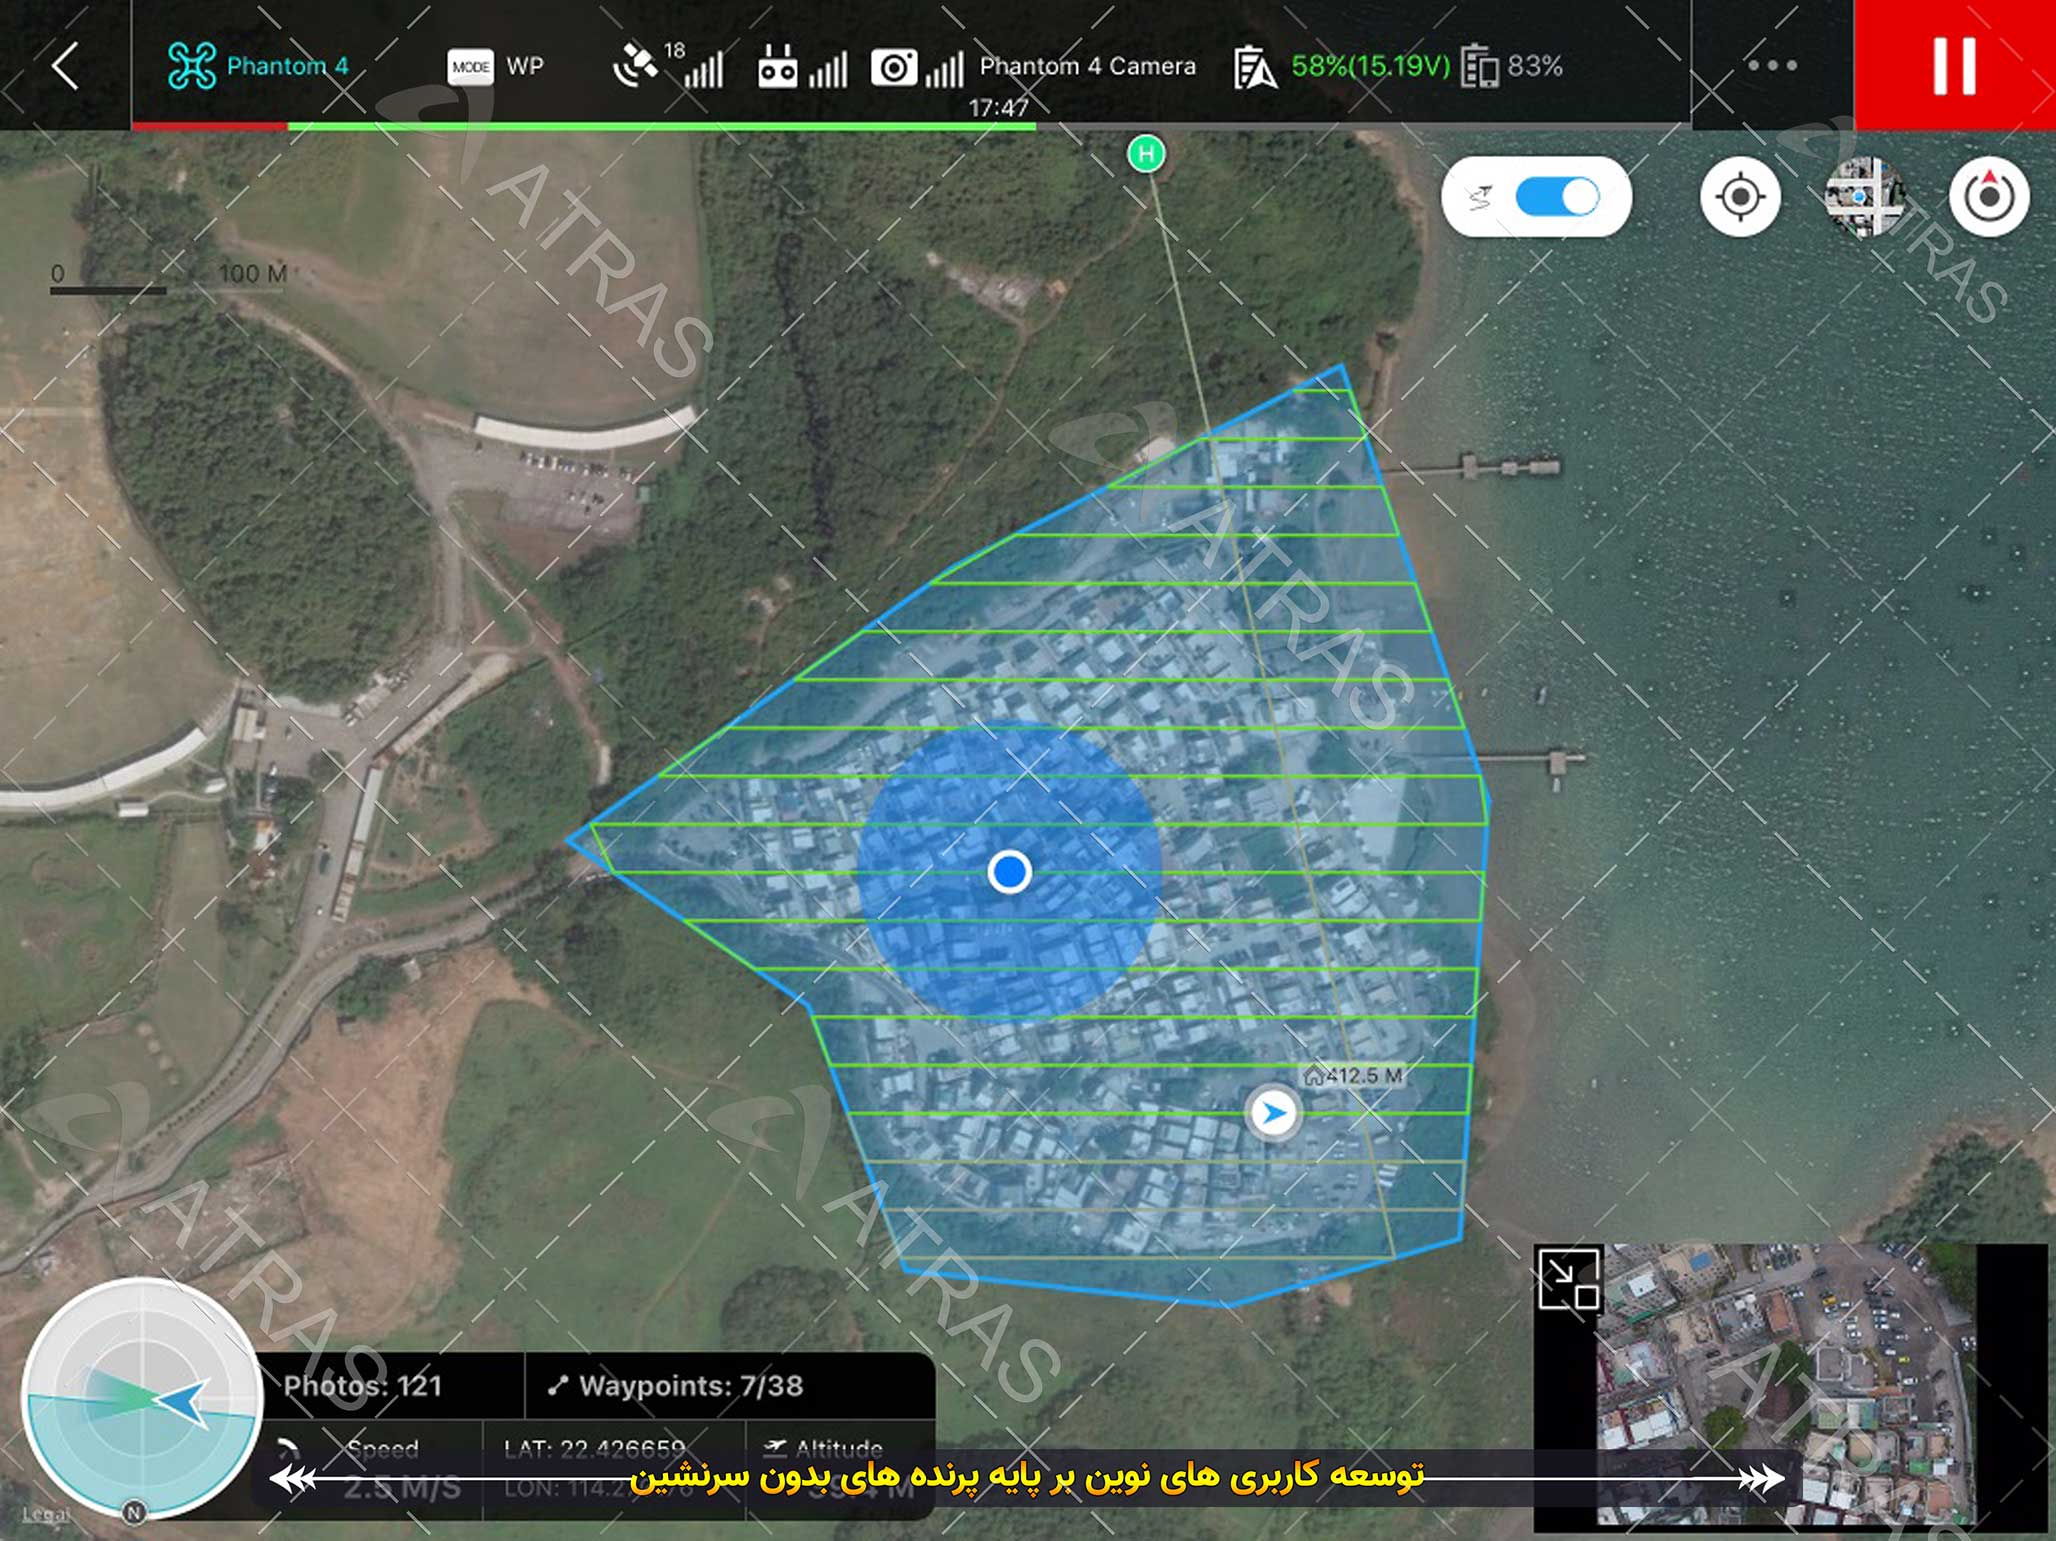Viewport: 2056px width, 1541px height.
Task: Pause the mission with red button
Action: pyautogui.click(x=1954, y=66)
